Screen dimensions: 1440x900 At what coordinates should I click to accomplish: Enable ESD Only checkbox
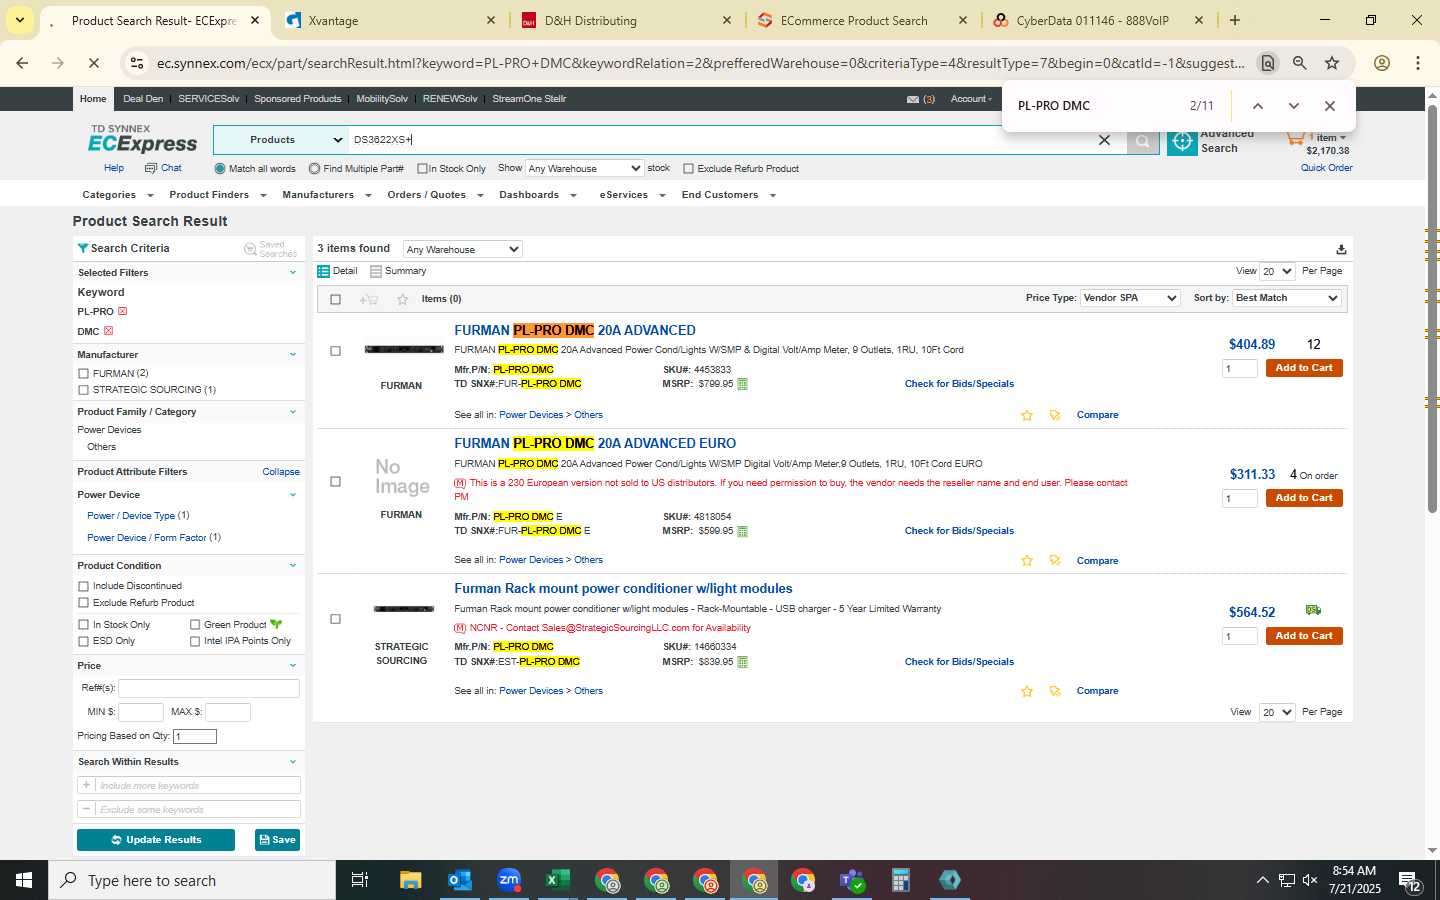pos(83,641)
